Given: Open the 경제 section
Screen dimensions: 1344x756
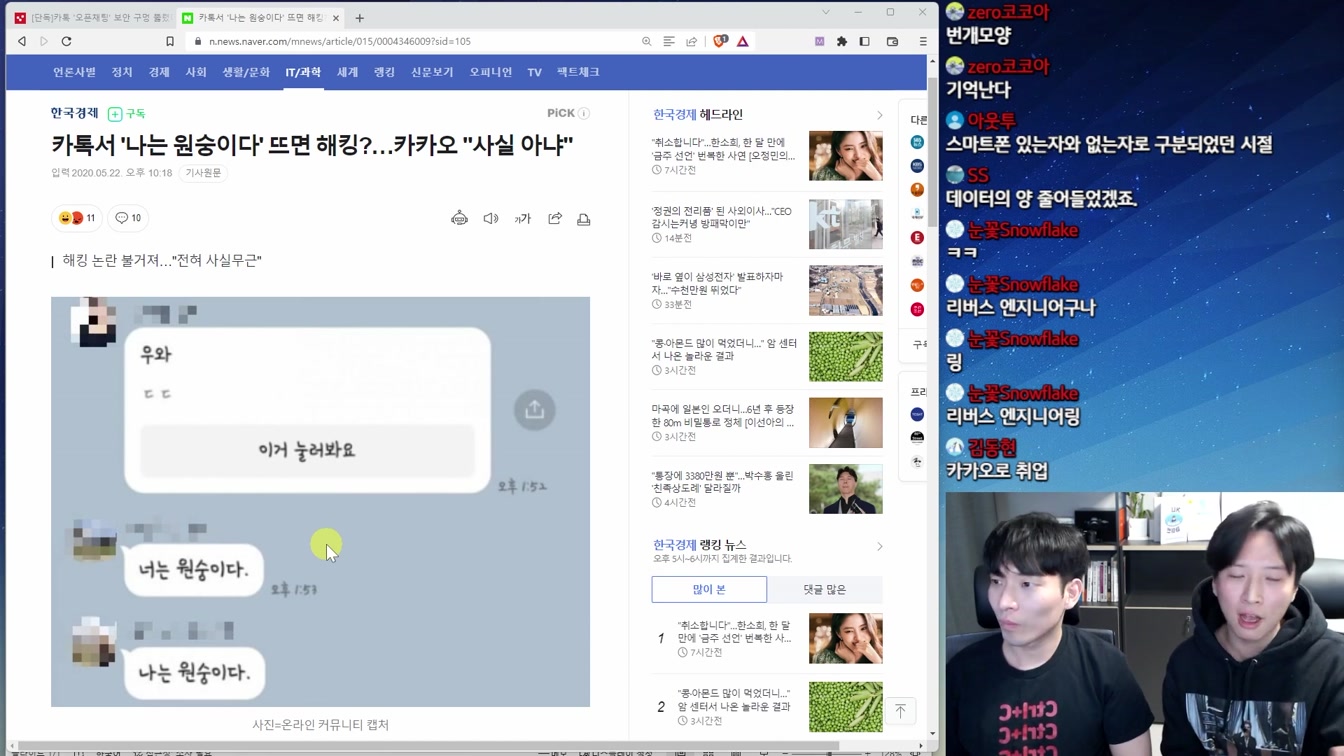Looking at the screenshot, I should pyautogui.click(x=159, y=72).
